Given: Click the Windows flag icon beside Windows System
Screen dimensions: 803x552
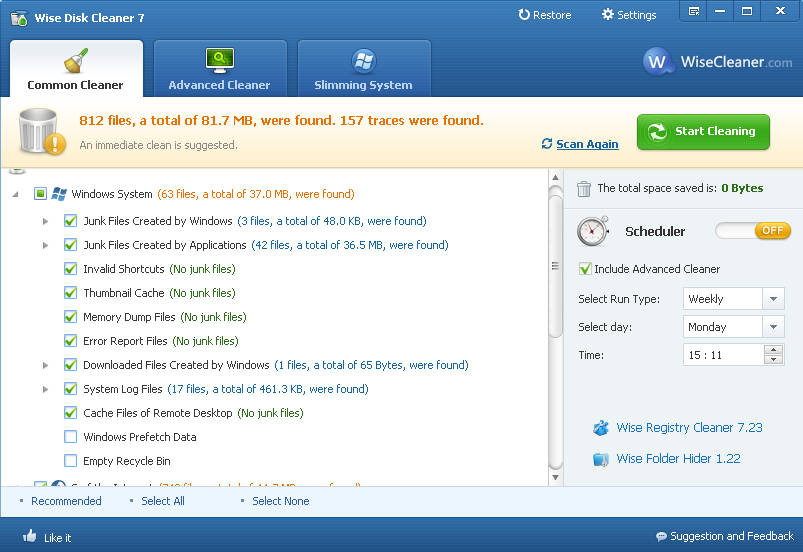Looking at the screenshot, I should point(59,194).
